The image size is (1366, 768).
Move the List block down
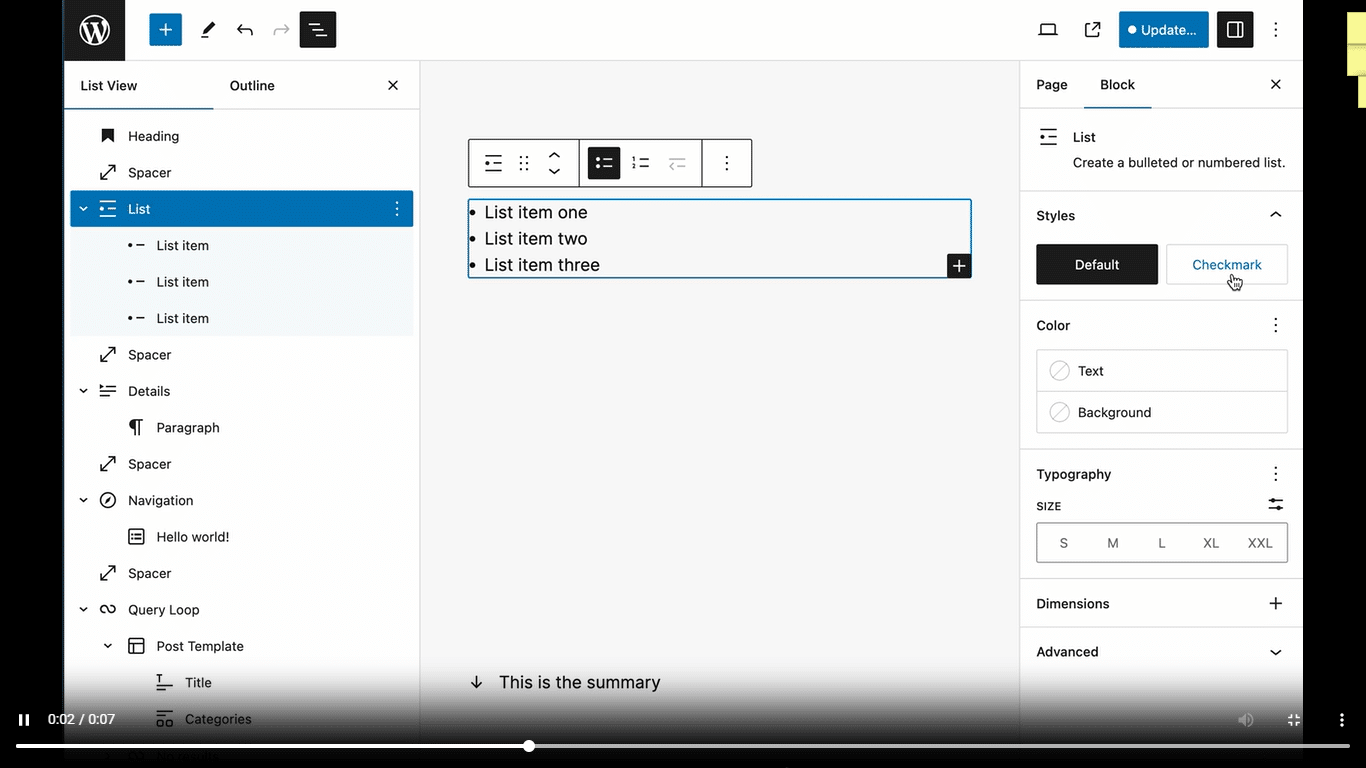tap(554, 172)
